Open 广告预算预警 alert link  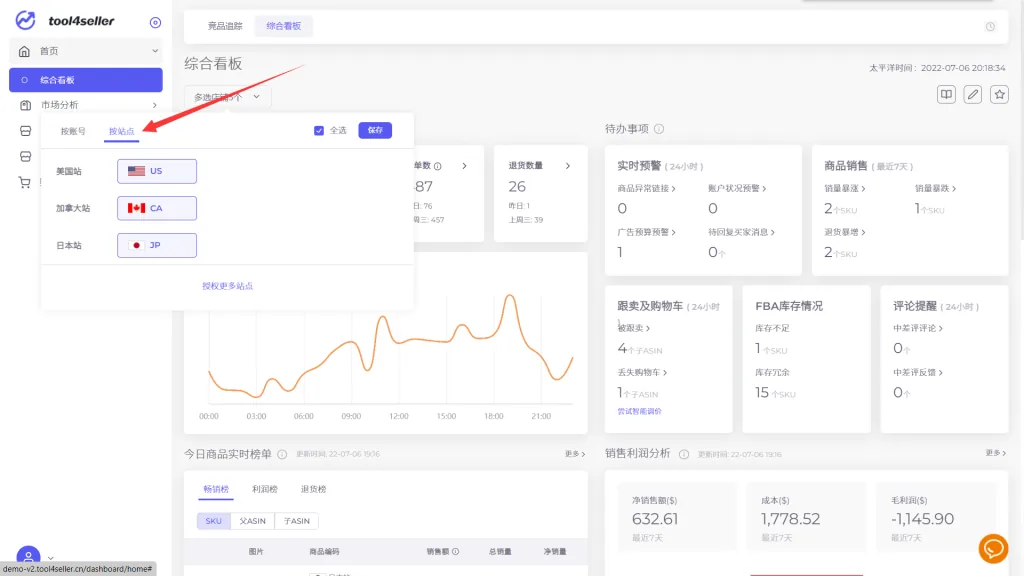coord(647,232)
